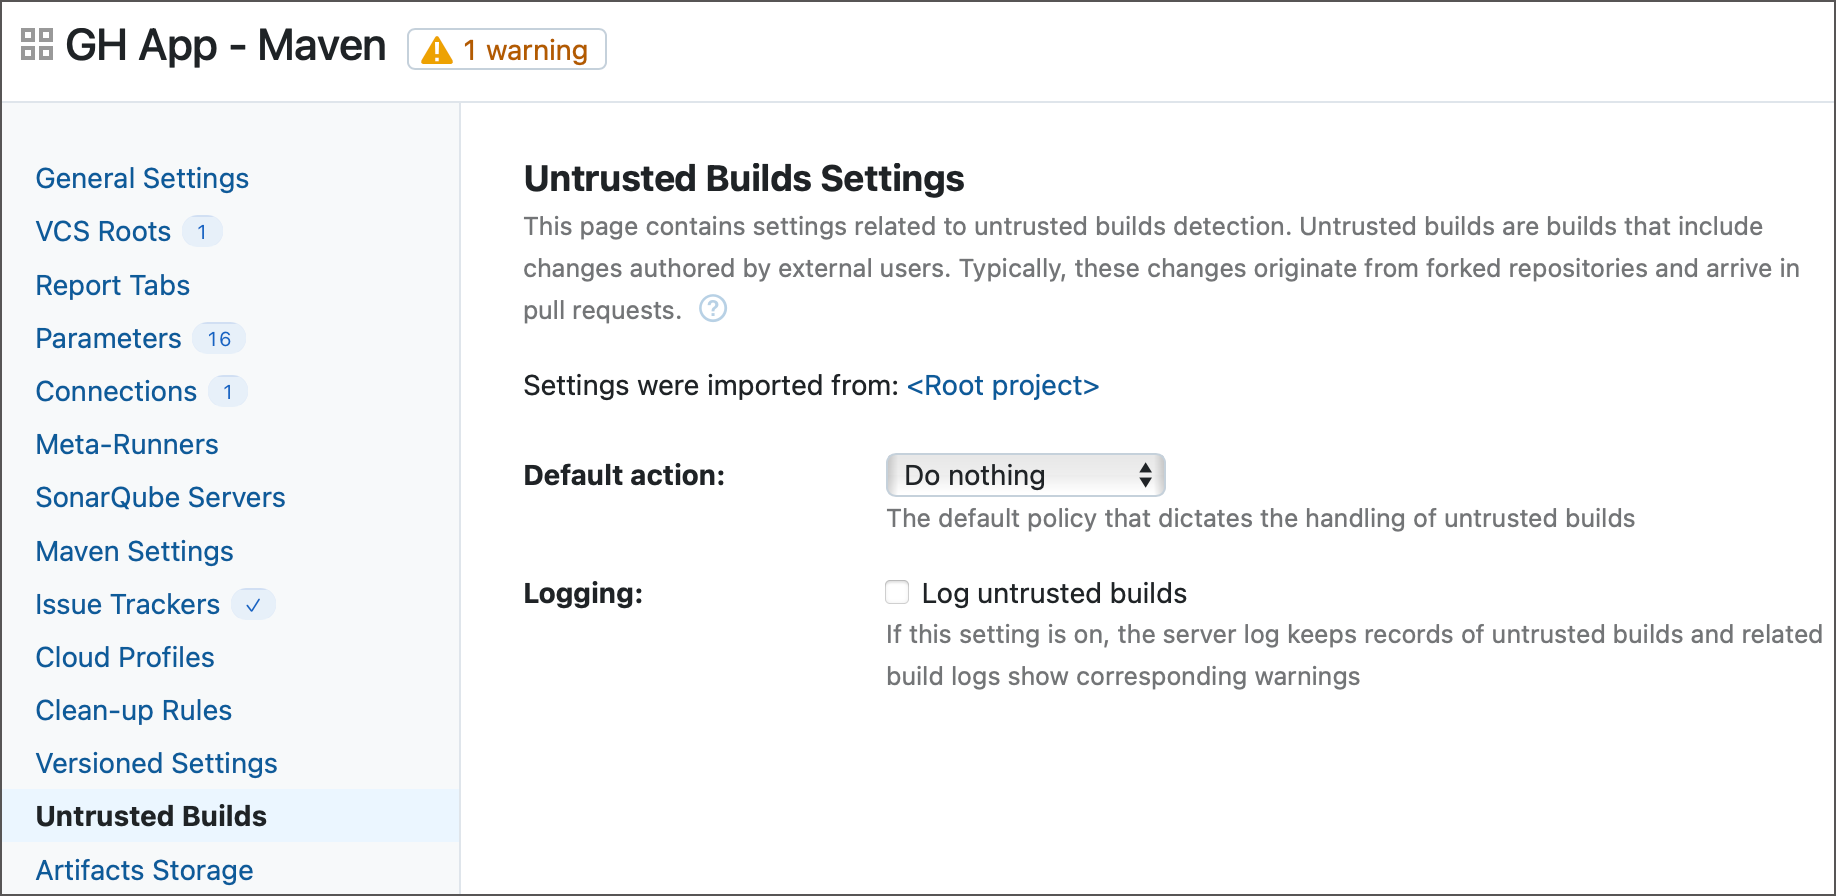Click the Connections count badge
1836x896 pixels.
[228, 392]
